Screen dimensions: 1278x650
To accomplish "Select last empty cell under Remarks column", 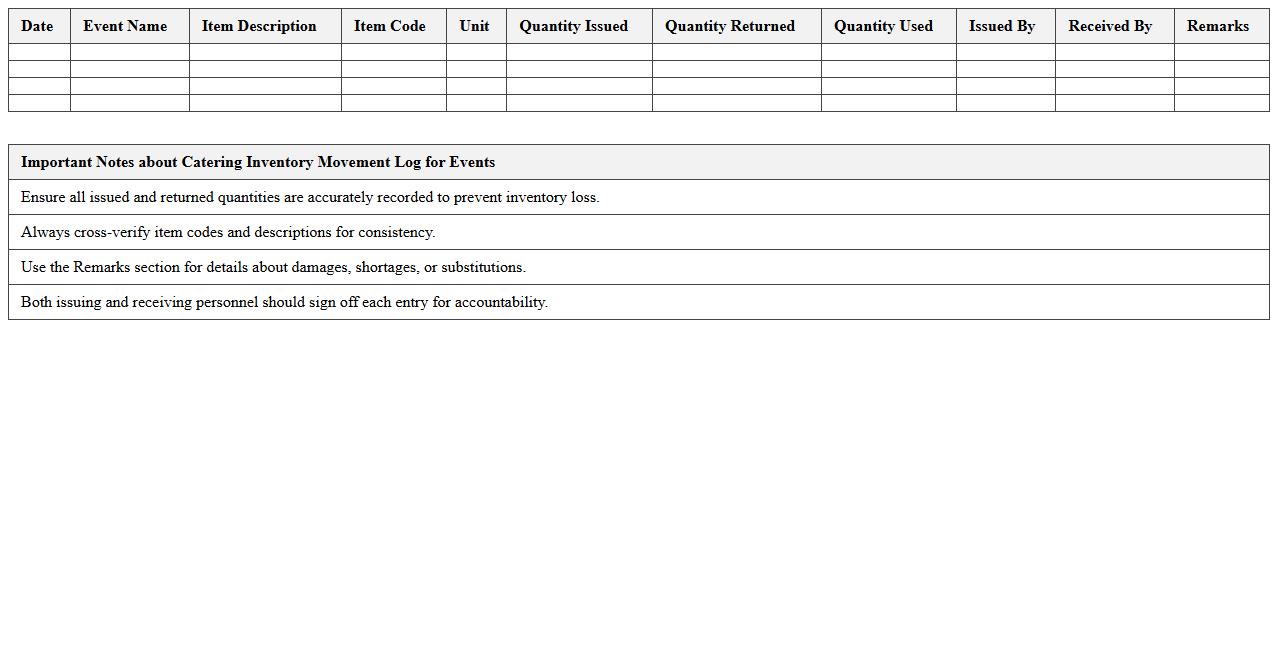I will pos(1221,103).
